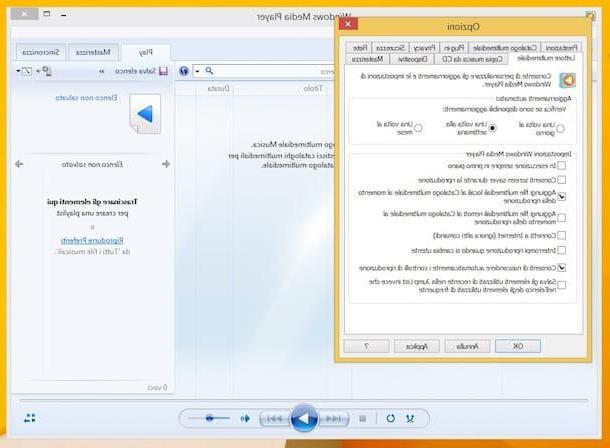Click the playlist thumbnail with the blue arrow

[145, 114]
